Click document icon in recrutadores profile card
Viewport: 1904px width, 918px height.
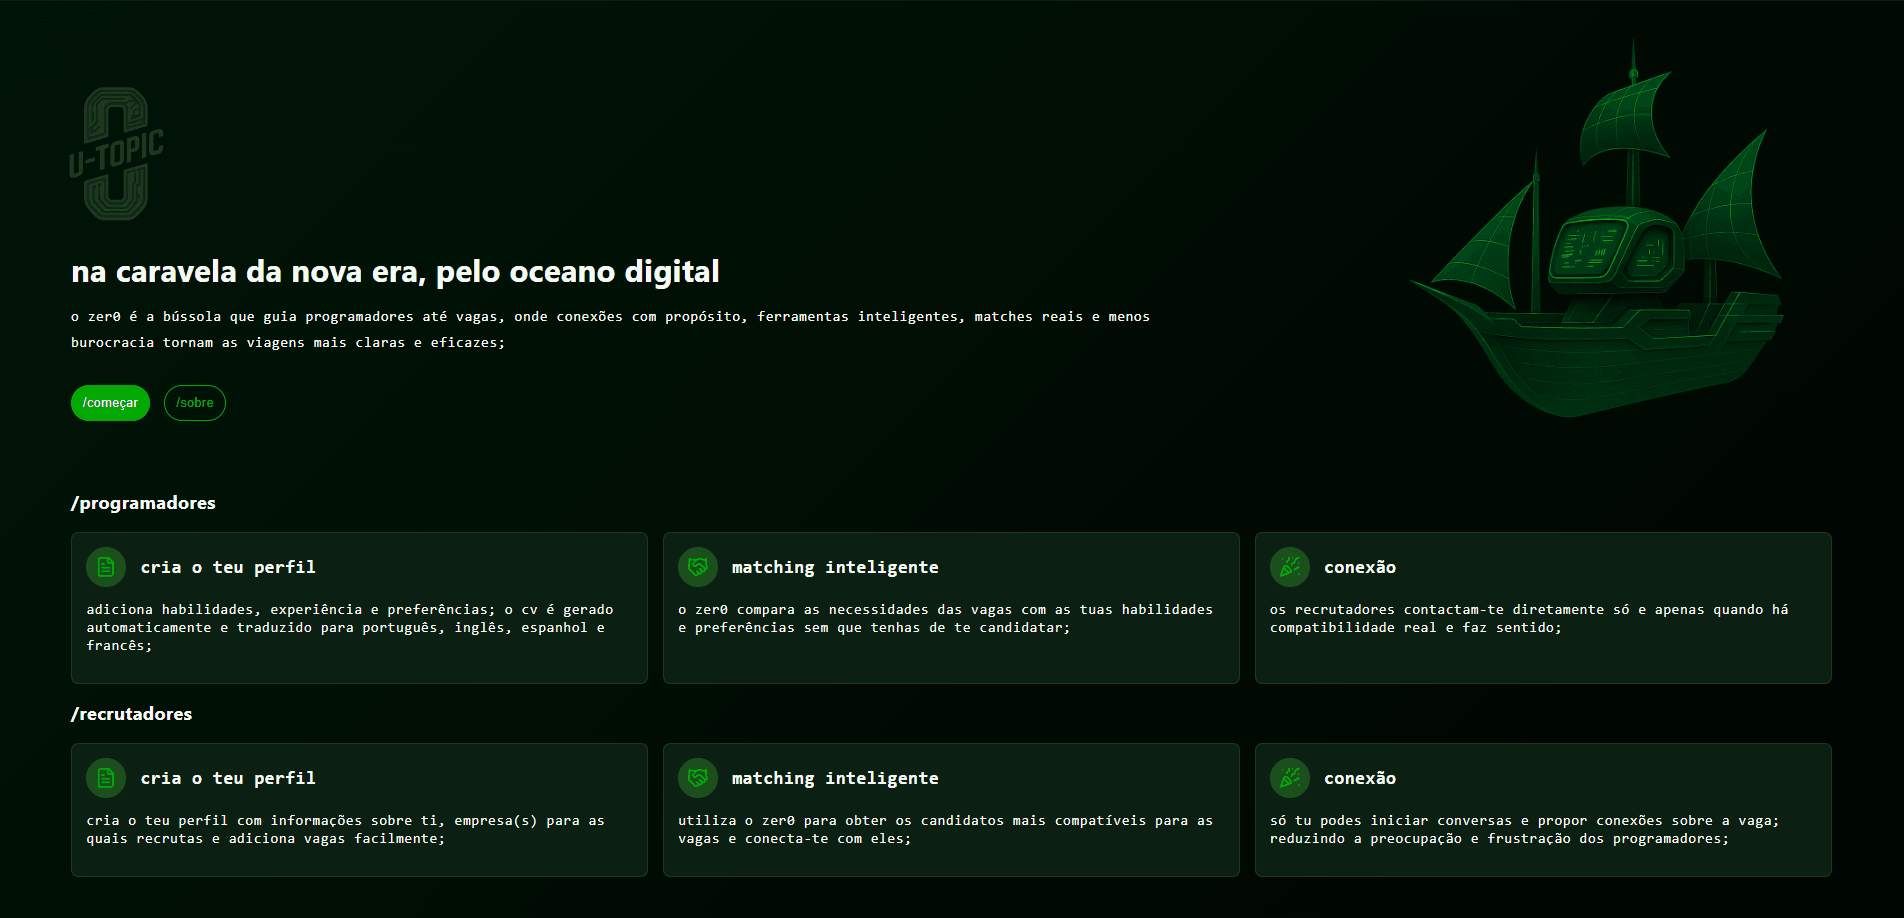click(106, 778)
